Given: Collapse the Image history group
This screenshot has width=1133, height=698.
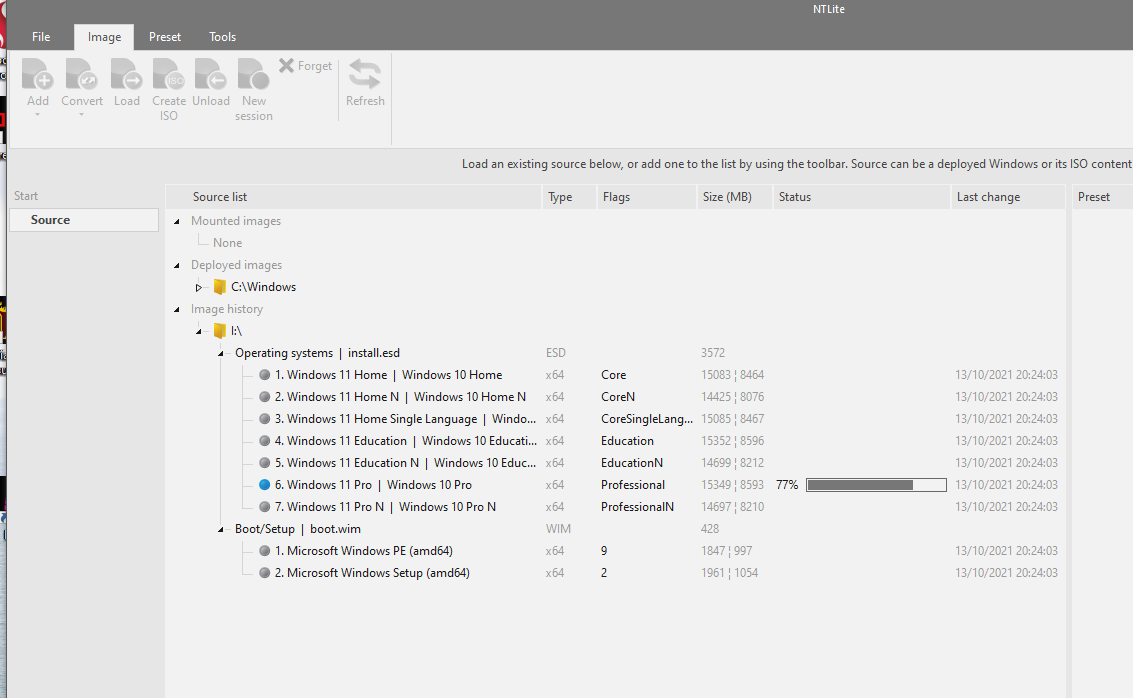Looking at the screenshot, I should [x=176, y=309].
